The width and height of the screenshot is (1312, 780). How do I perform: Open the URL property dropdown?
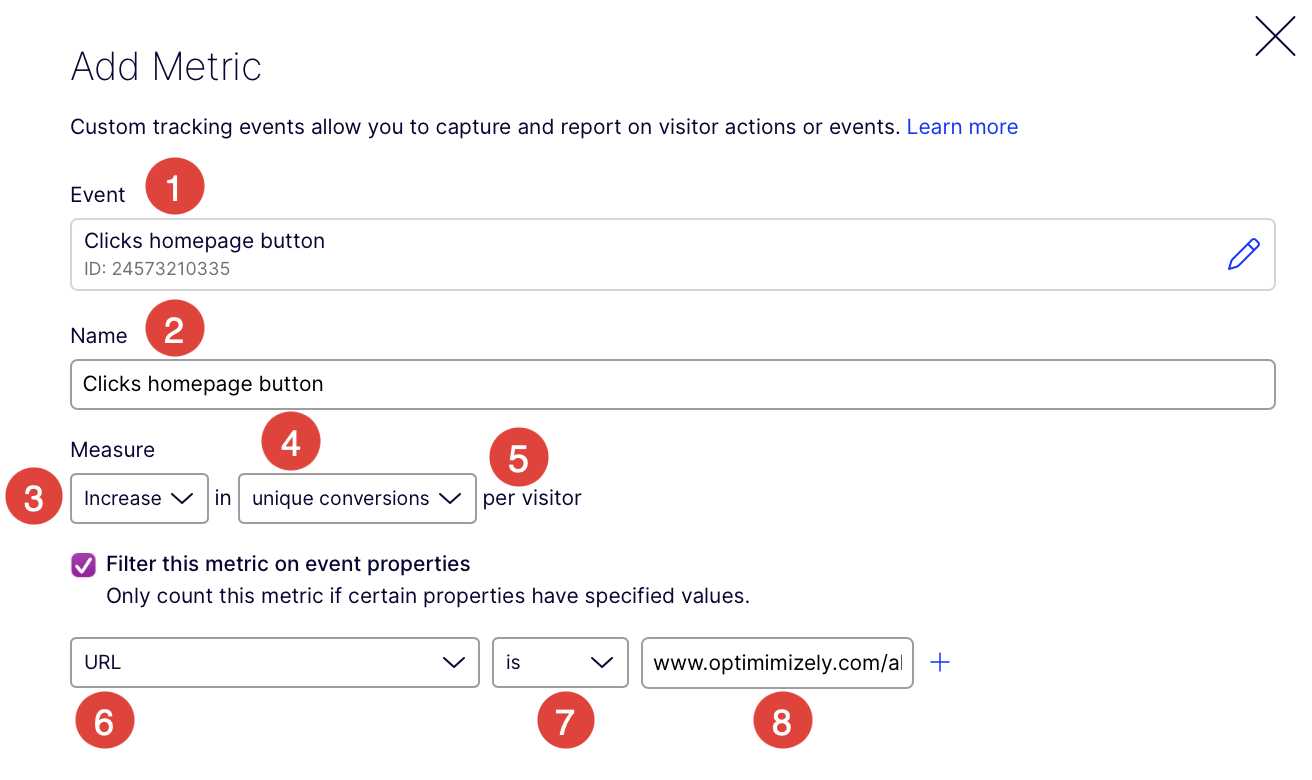(x=274, y=662)
